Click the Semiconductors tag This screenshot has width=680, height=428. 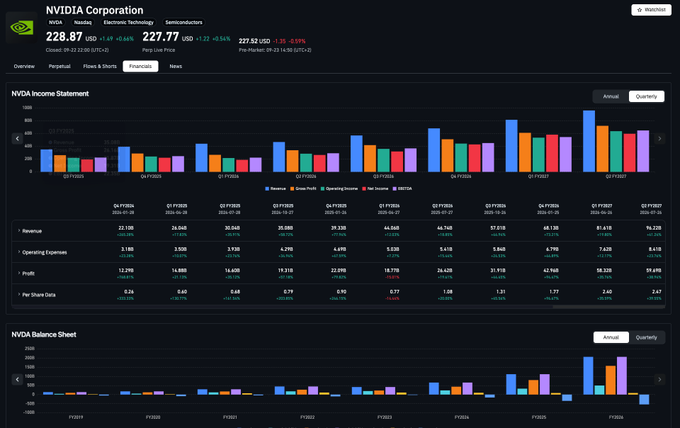point(183,23)
